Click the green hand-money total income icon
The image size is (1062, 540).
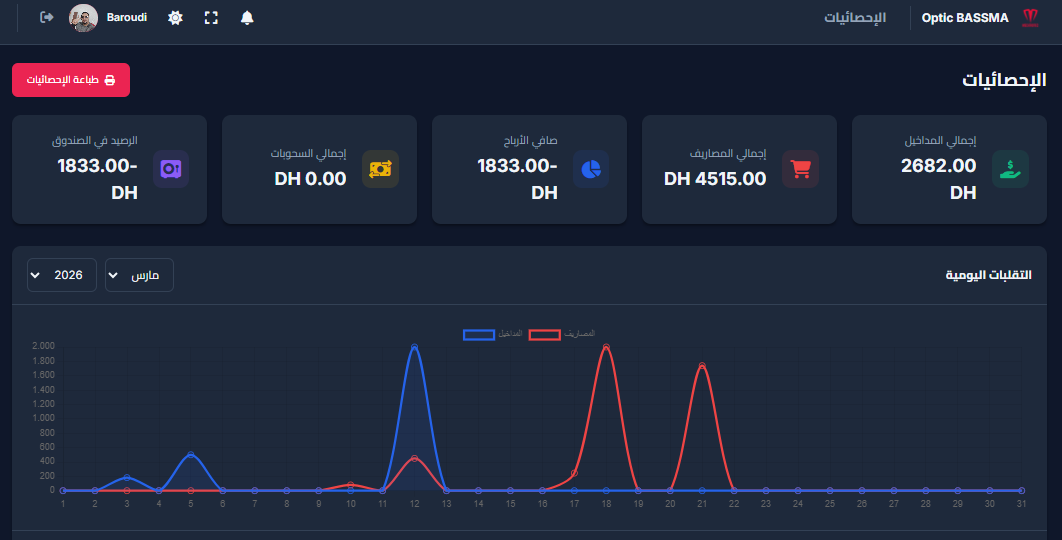[1010, 169]
